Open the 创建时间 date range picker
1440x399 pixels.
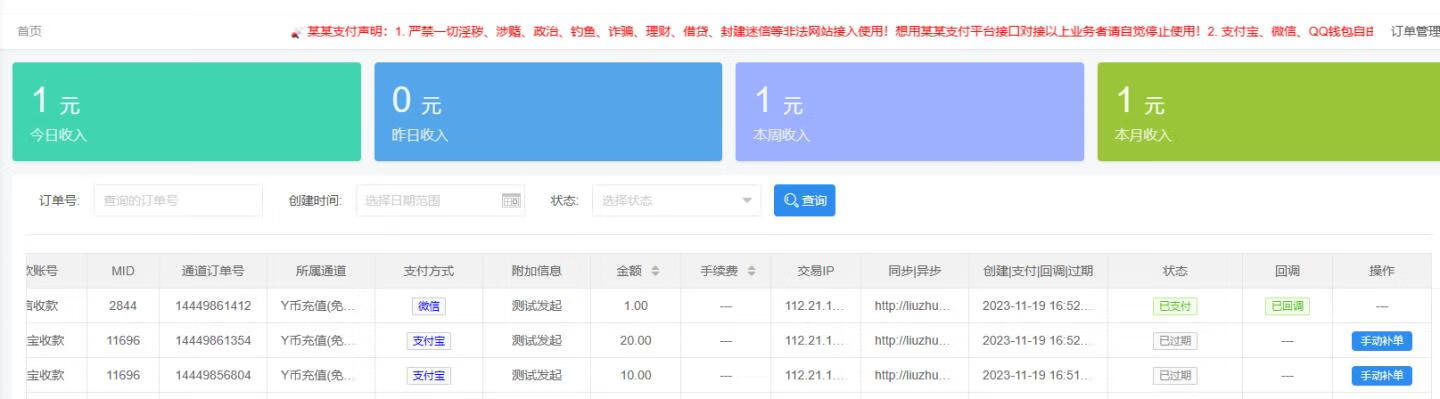coord(441,200)
